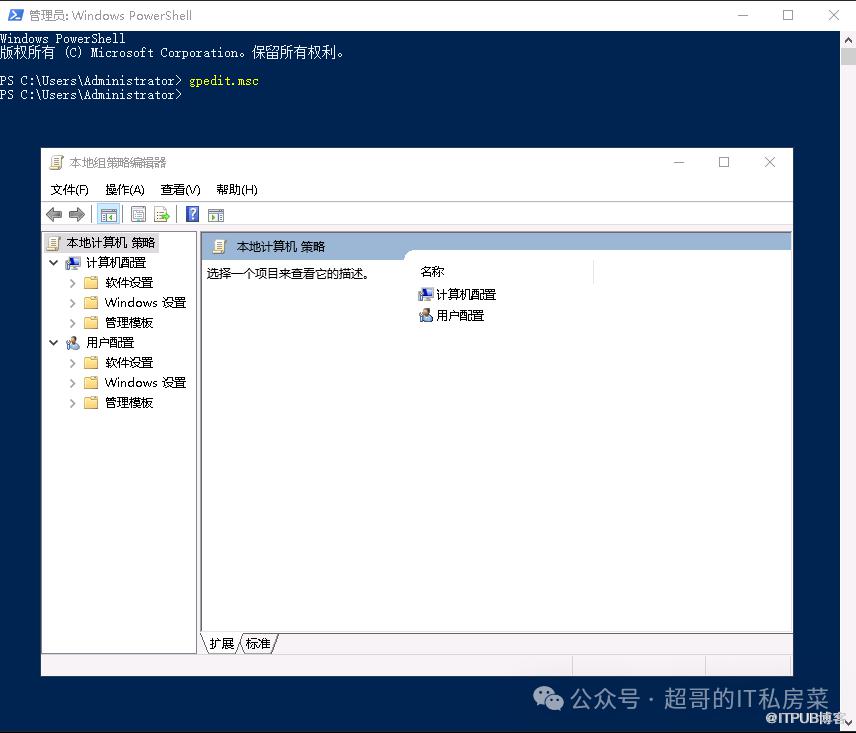Click the 用户配置 user icon in tree
The image size is (856, 733).
[73, 343]
